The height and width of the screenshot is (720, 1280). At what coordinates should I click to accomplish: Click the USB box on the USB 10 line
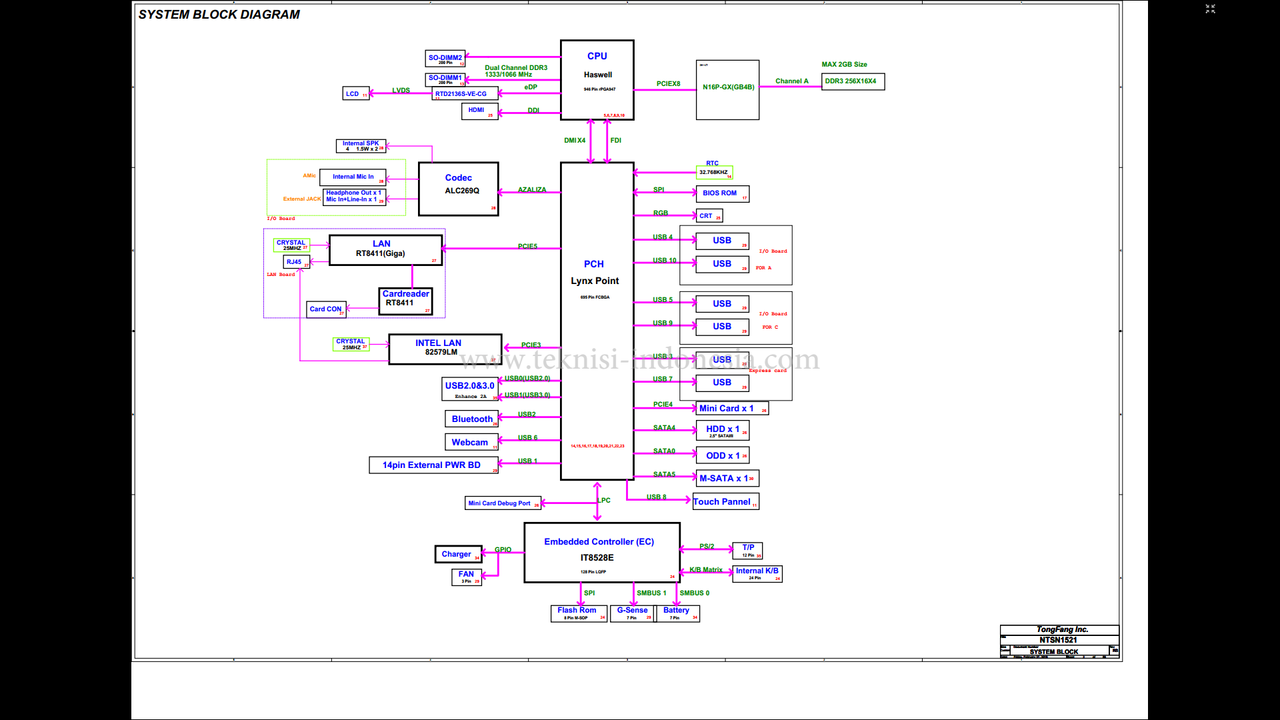click(x=722, y=264)
